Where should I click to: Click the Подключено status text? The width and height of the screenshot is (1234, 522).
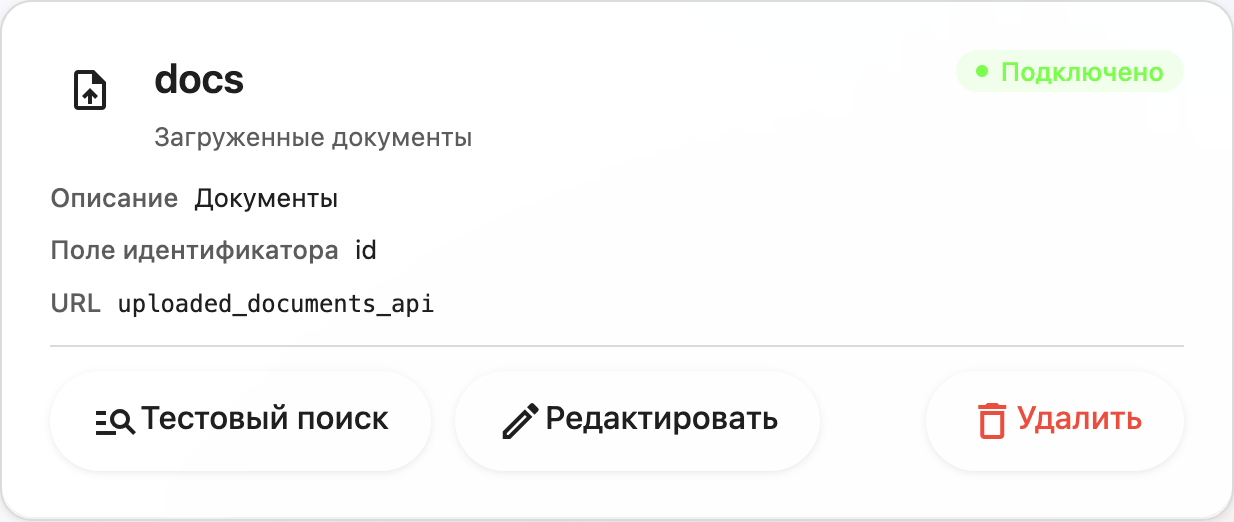click(1082, 72)
